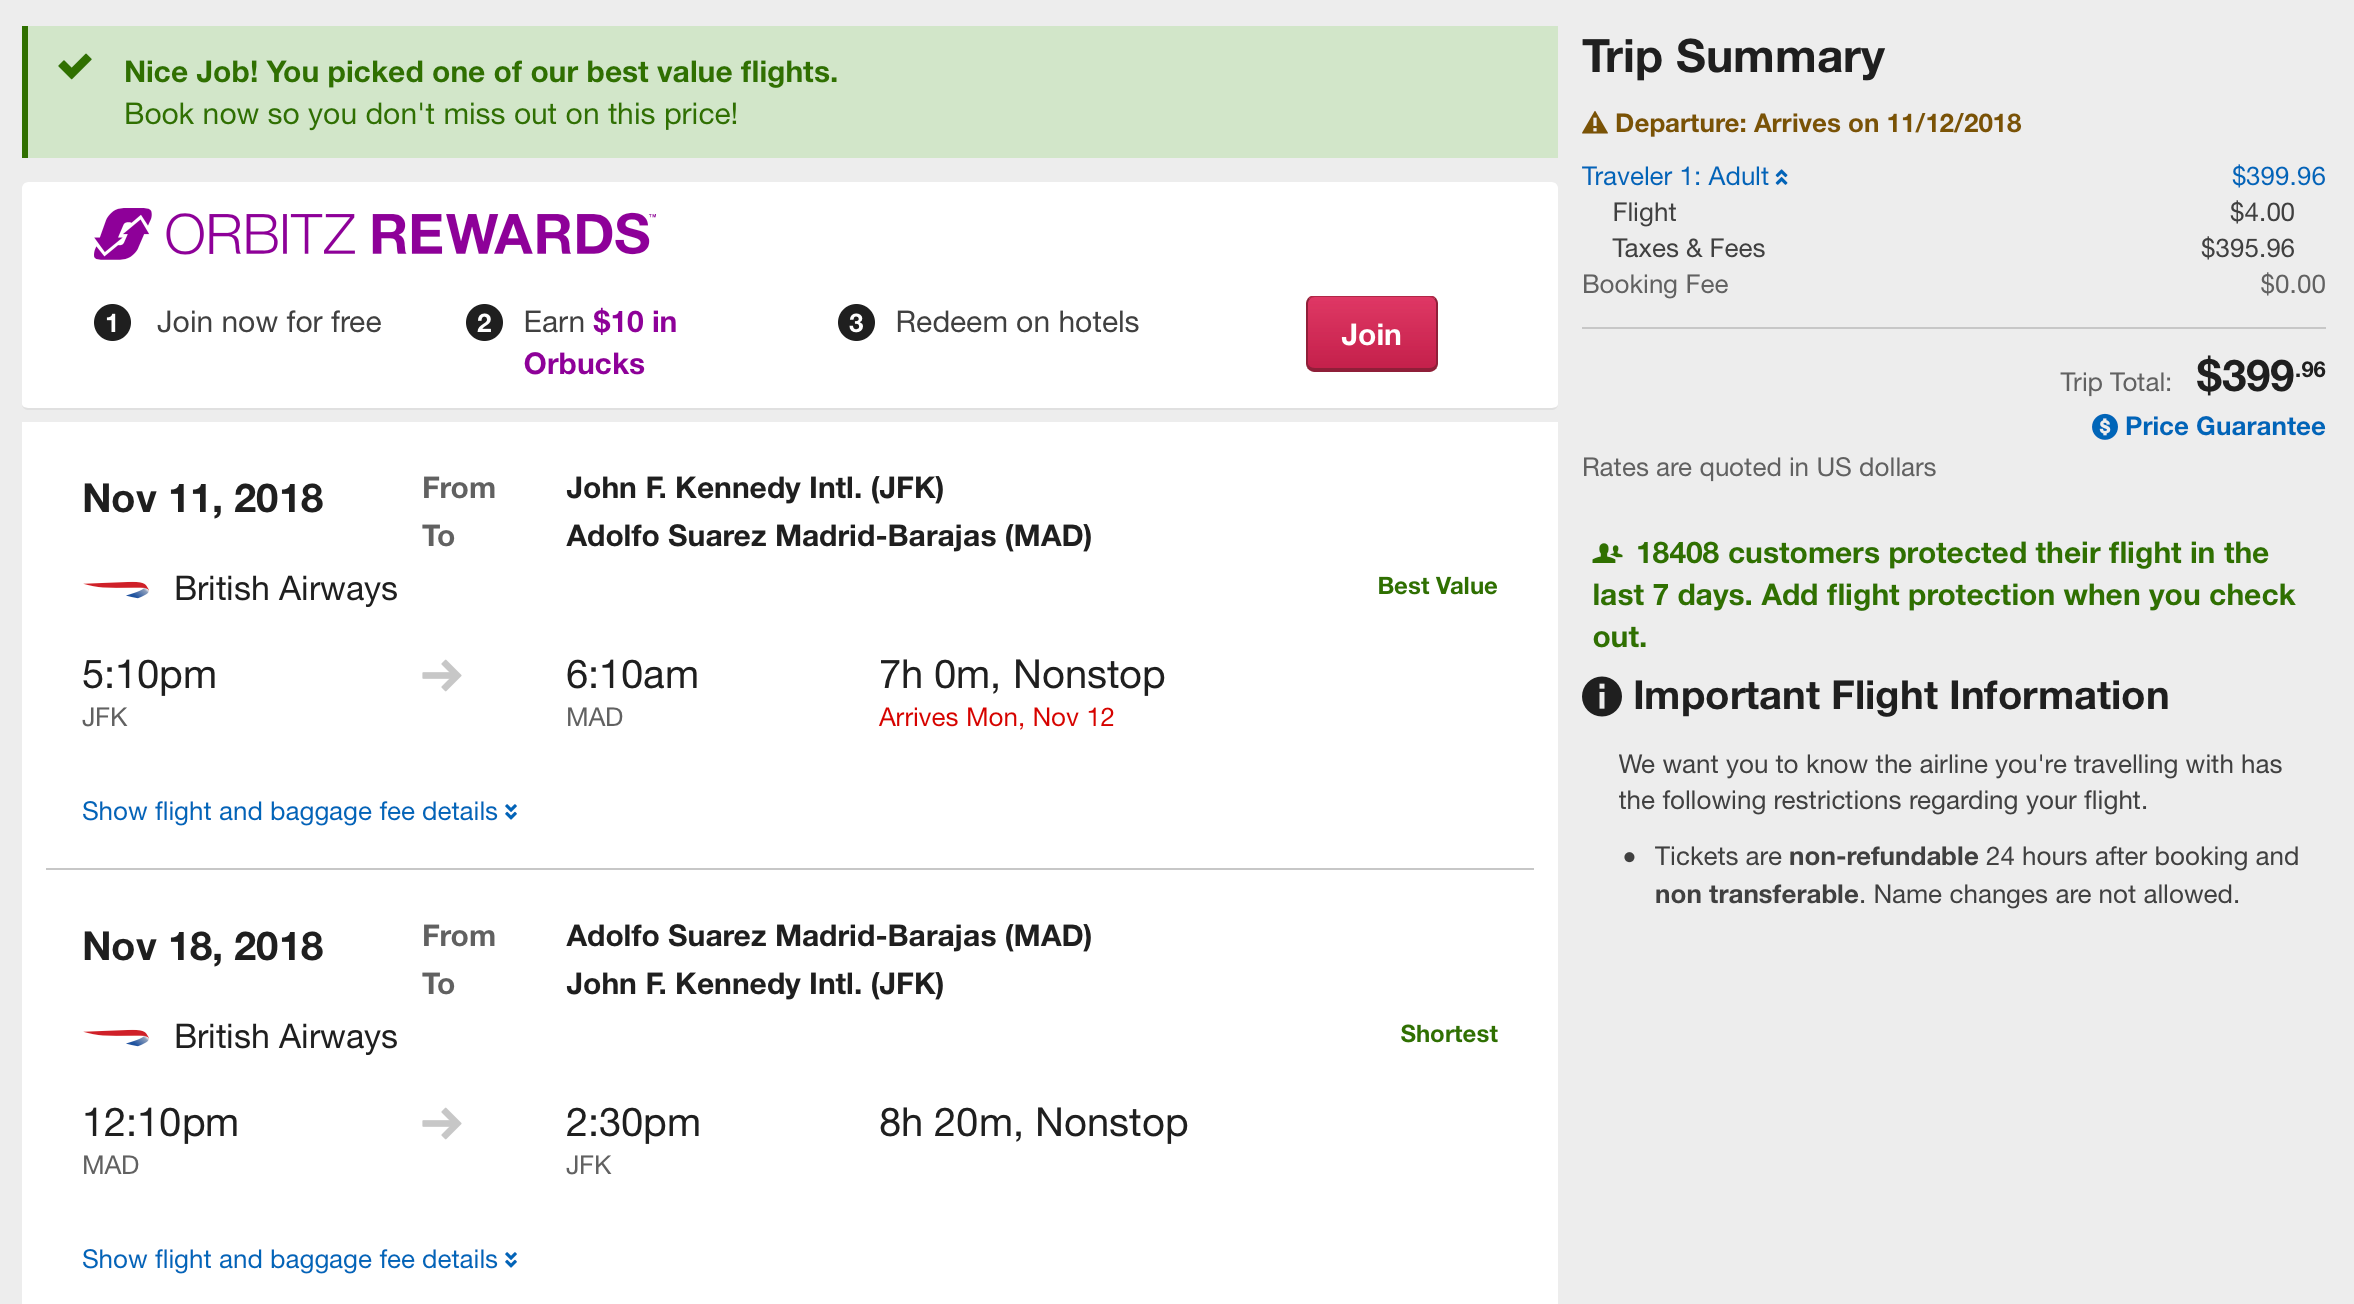Click the step 1 circle badge
This screenshot has height=1304, width=2354.
(112, 323)
